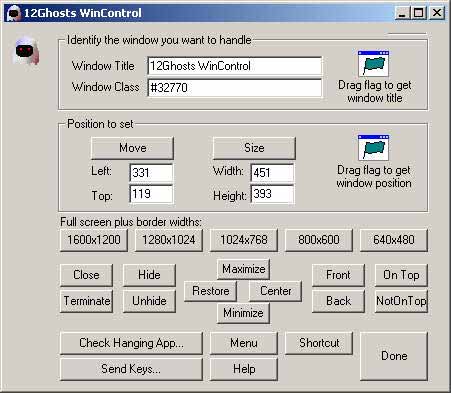Click the Shortcut button
451x393 pixels.
[x=319, y=343]
